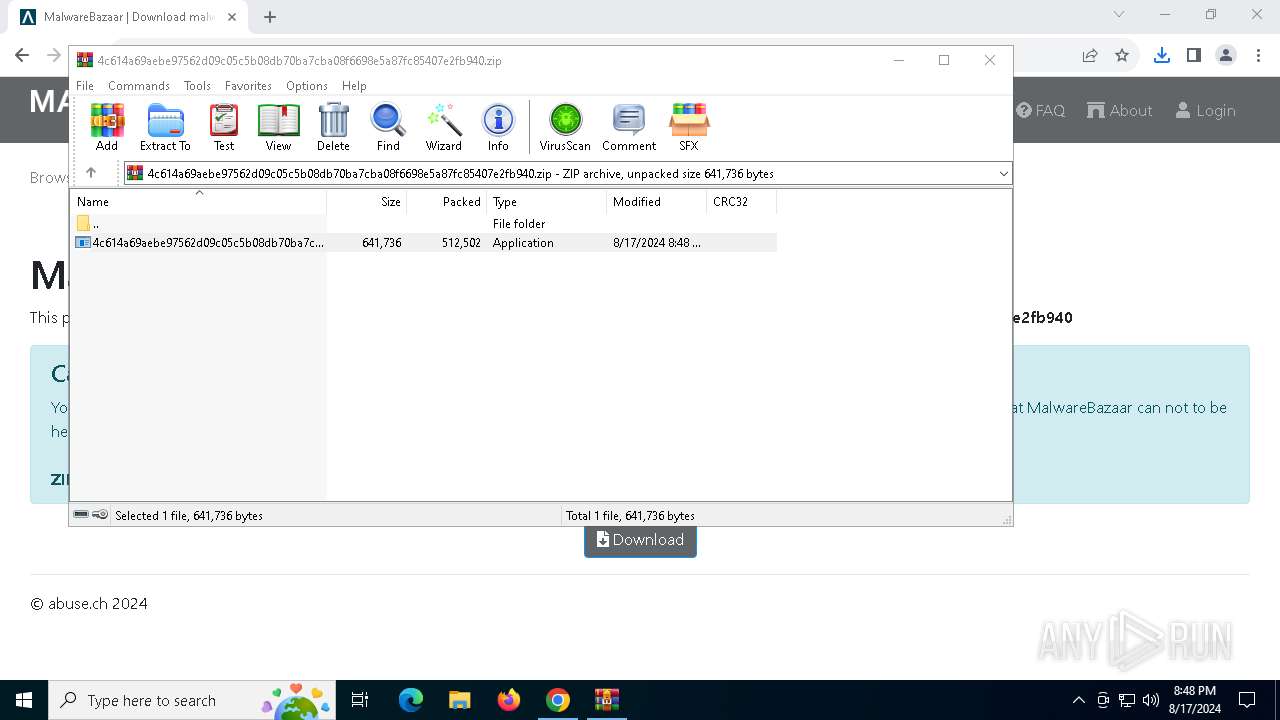Screen dimensions: 1280x720
Task: Switch to Chrome in the taskbar
Action: pos(558,700)
